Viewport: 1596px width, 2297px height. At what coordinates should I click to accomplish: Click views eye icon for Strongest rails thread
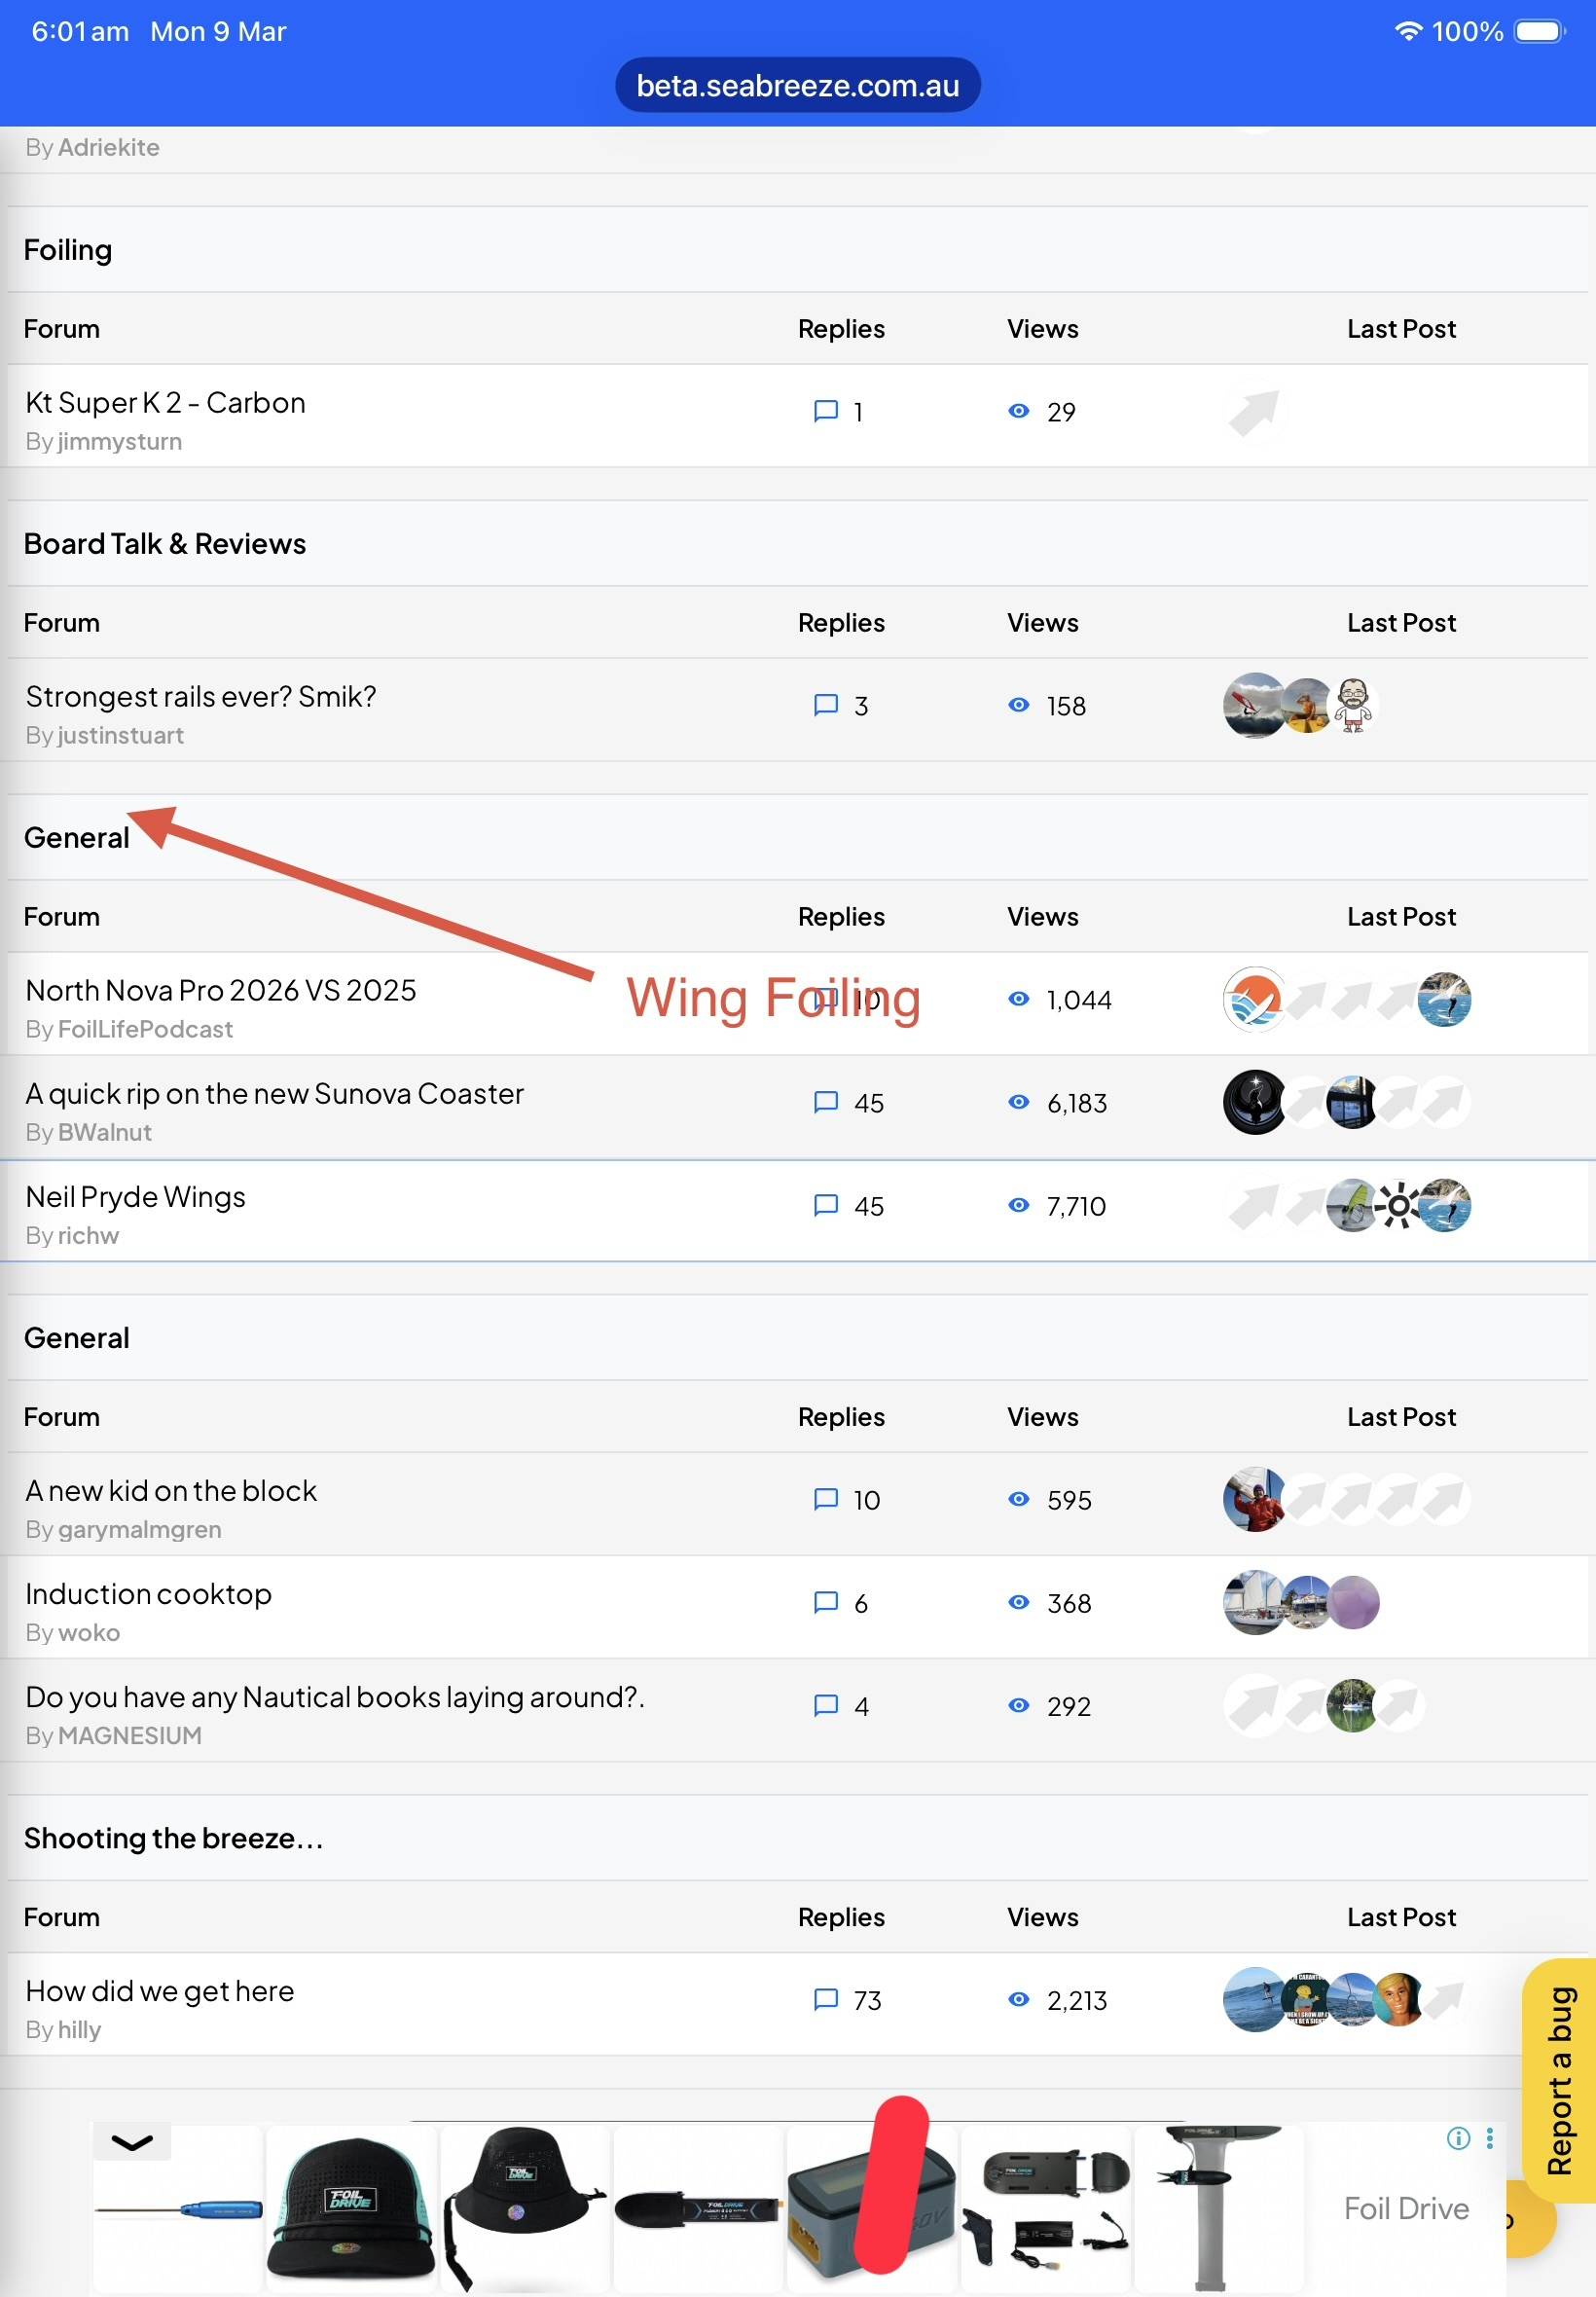(1018, 705)
